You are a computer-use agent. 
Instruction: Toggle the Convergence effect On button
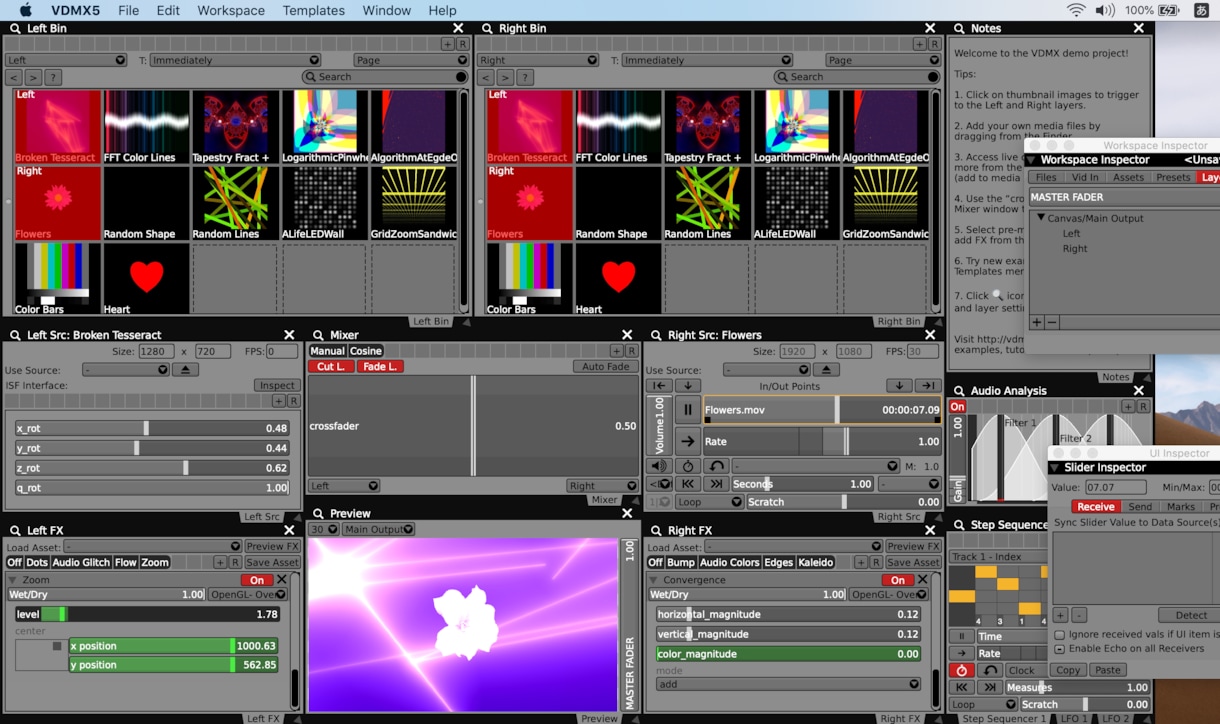pyautogui.click(x=898, y=580)
